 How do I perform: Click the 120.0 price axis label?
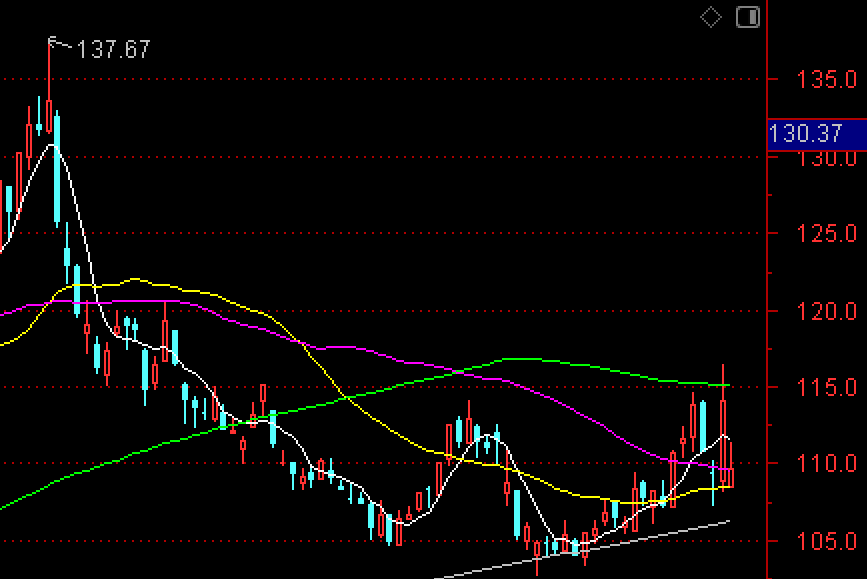(827, 311)
